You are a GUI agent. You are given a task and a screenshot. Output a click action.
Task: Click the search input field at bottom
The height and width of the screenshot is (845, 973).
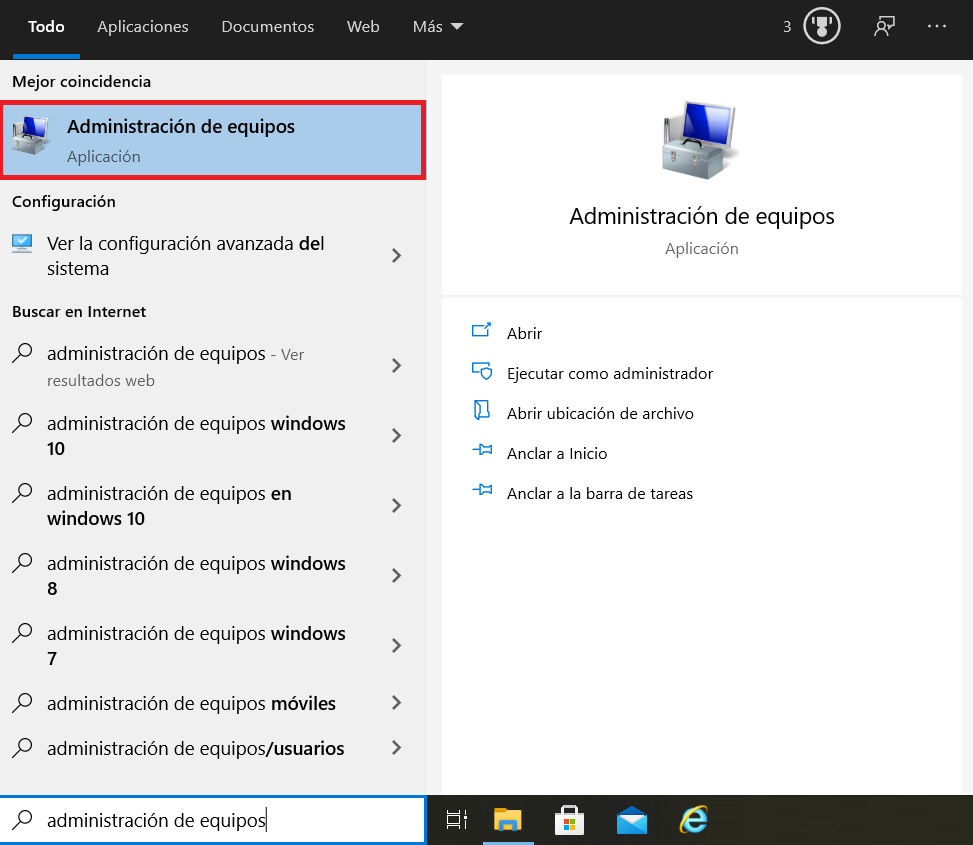[x=213, y=819]
